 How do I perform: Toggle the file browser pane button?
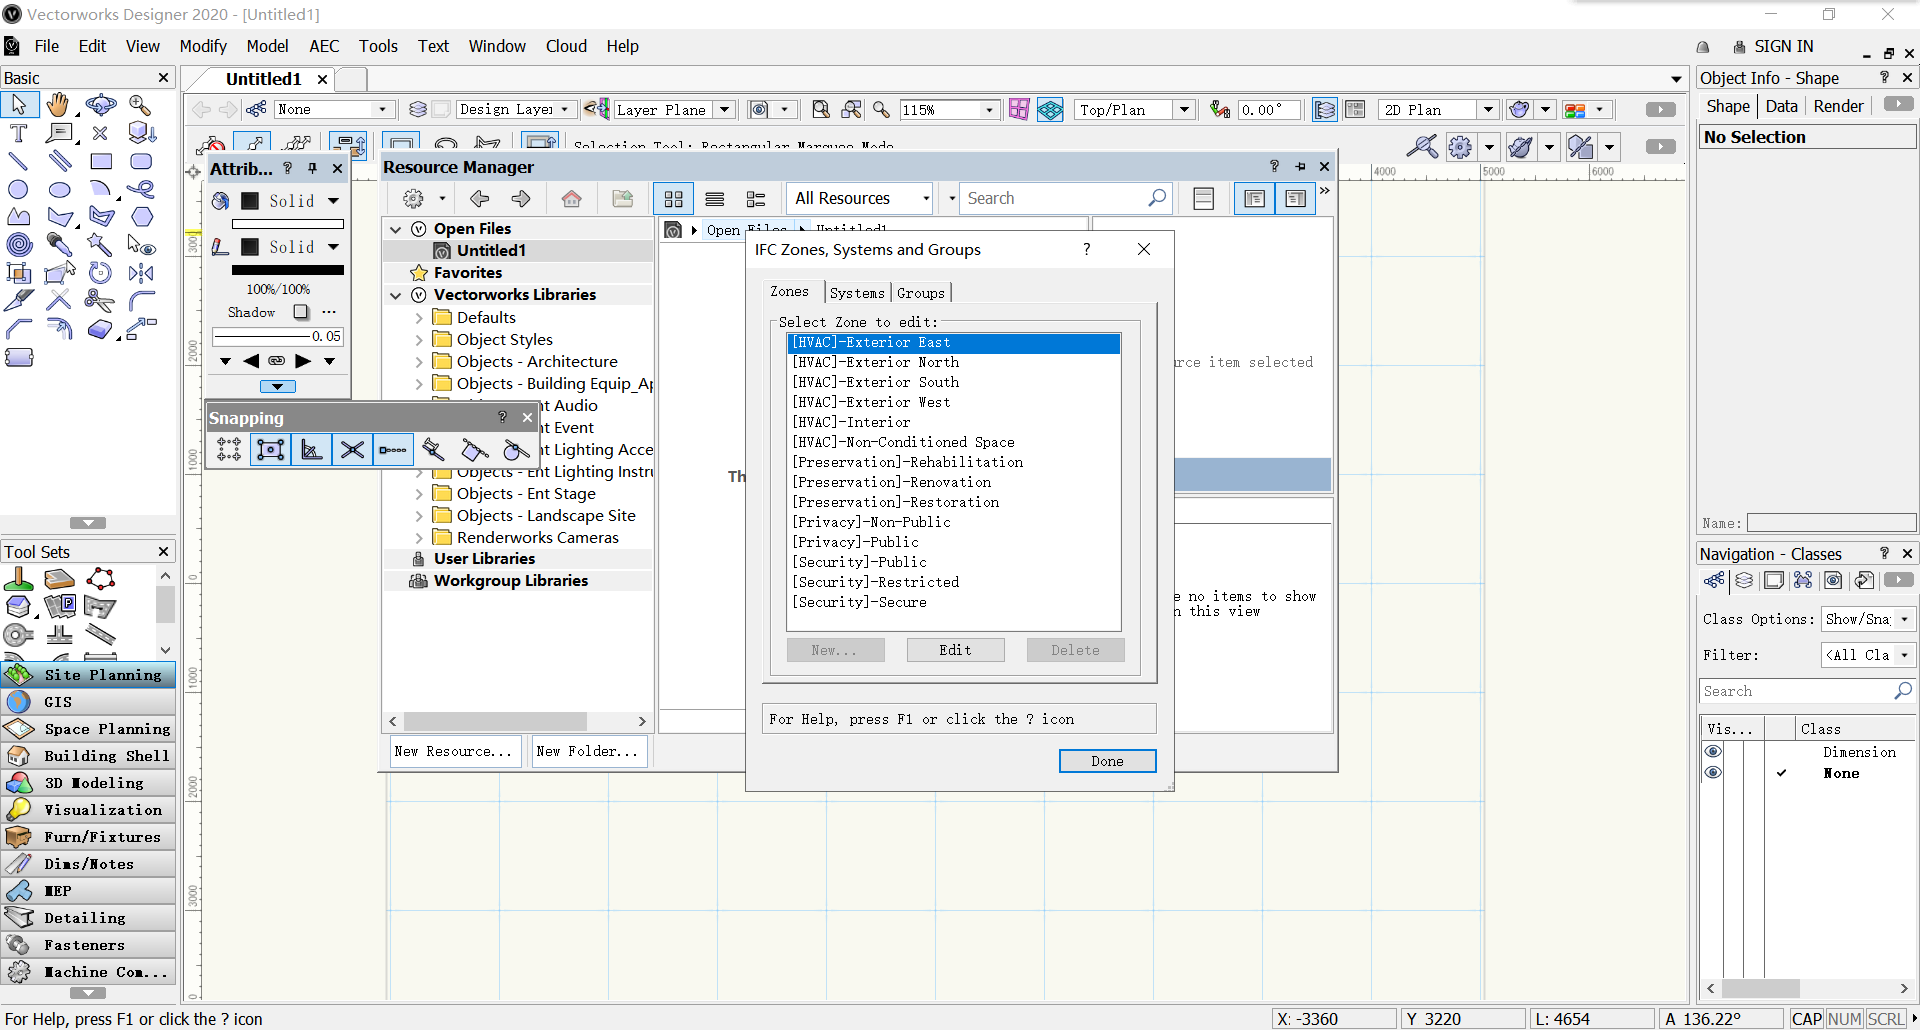click(x=1254, y=199)
